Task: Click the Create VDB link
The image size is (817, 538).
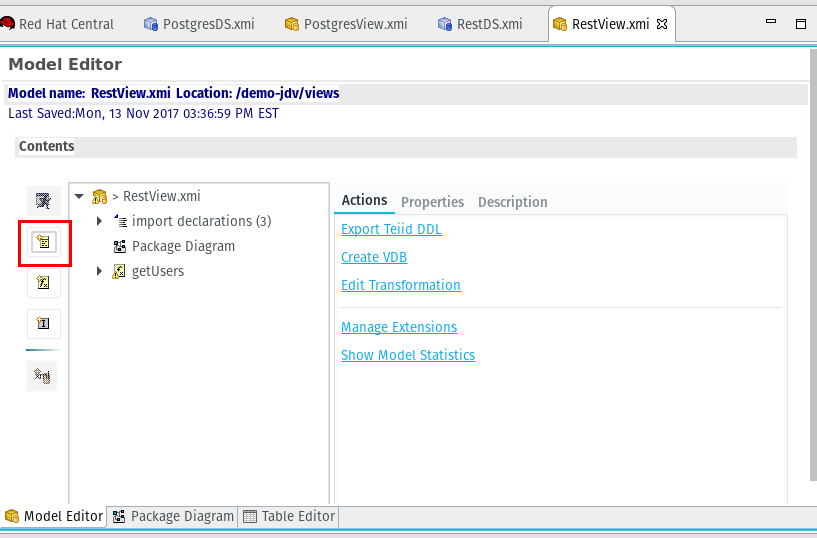Action: click(x=374, y=257)
